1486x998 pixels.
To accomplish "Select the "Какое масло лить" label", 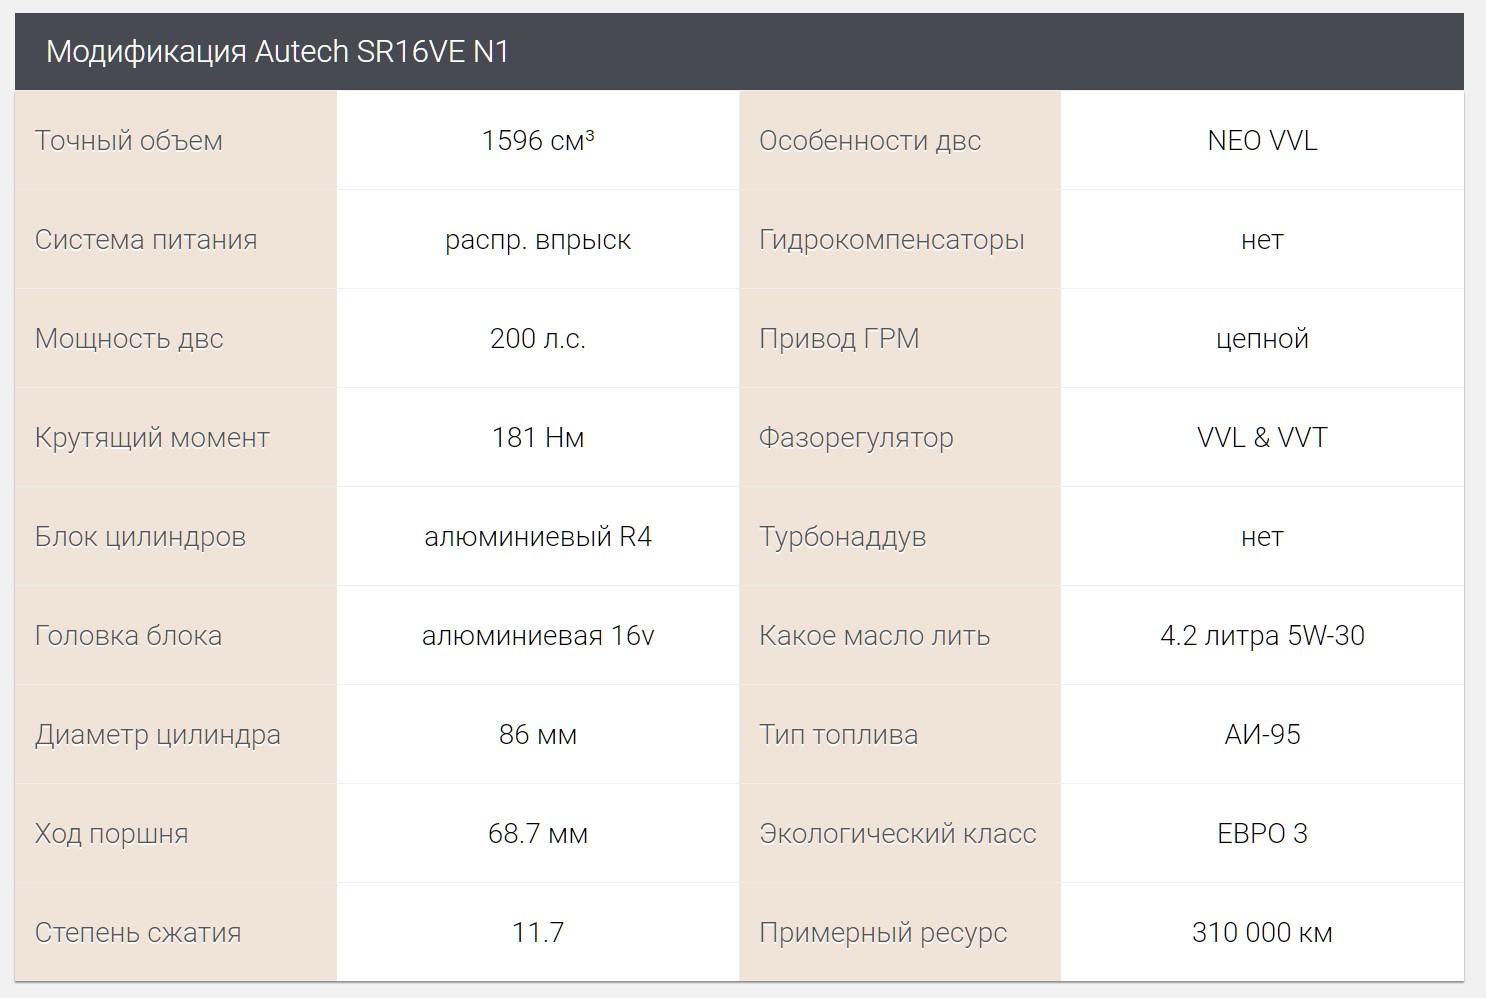I will pos(875,635).
